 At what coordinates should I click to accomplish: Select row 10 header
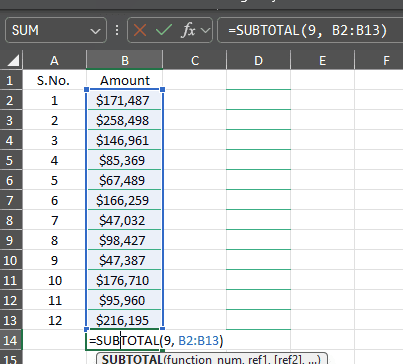pos(10,260)
